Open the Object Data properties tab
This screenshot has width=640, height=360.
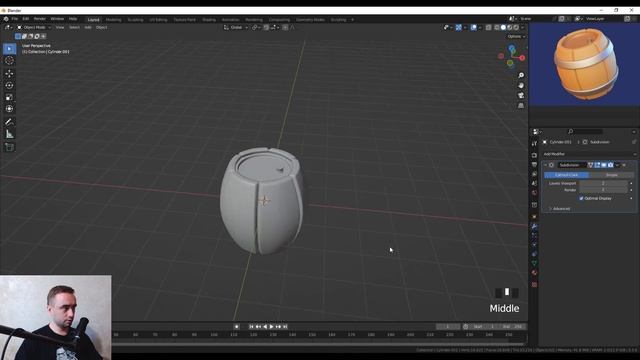coord(534,263)
